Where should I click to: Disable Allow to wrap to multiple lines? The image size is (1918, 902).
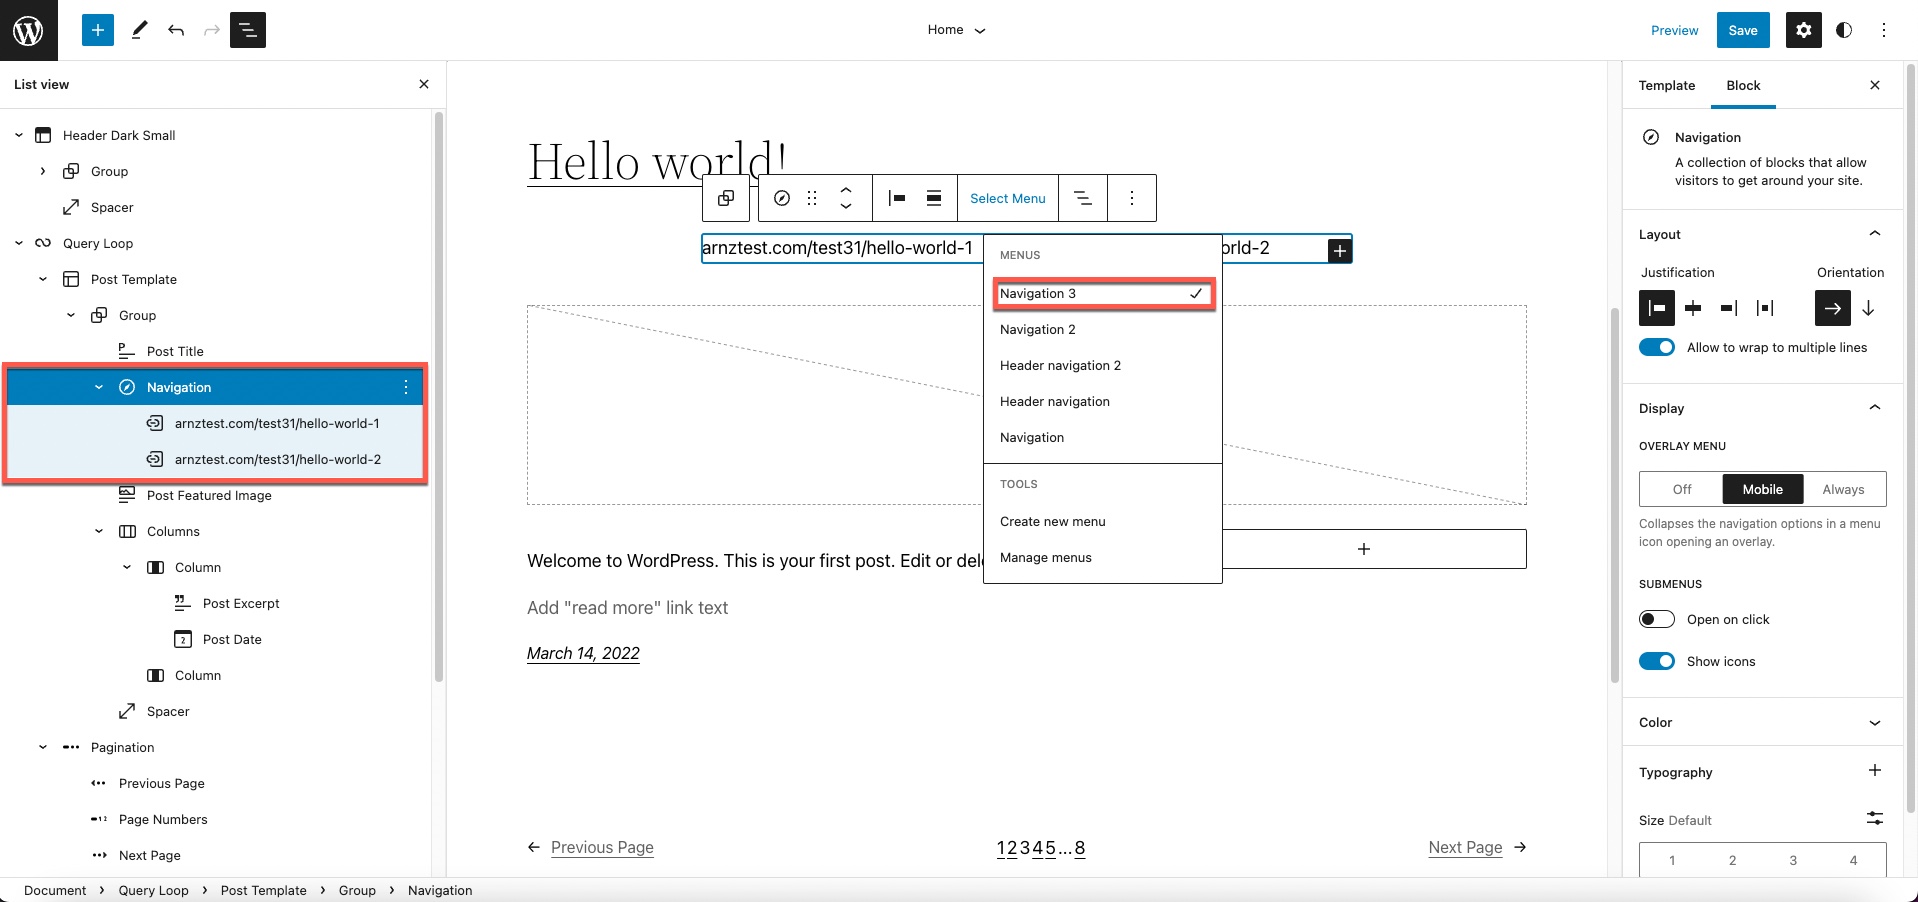pyautogui.click(x=1656, y=347)
